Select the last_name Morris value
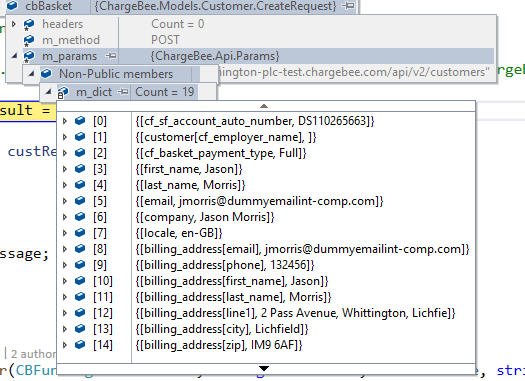The width and height of the screenshot is (525, 381). [x=190, y=185]
